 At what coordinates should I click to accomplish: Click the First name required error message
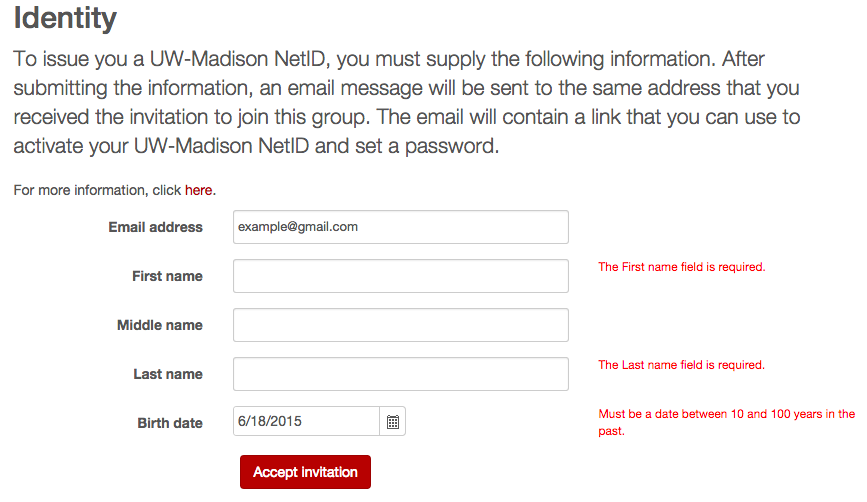(682, 267)
